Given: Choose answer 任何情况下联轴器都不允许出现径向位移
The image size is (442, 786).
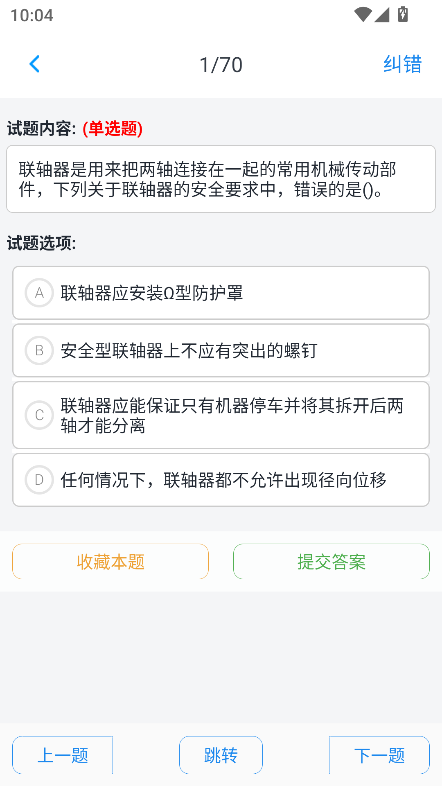Looking at the screenshot, I should [224, 480].
